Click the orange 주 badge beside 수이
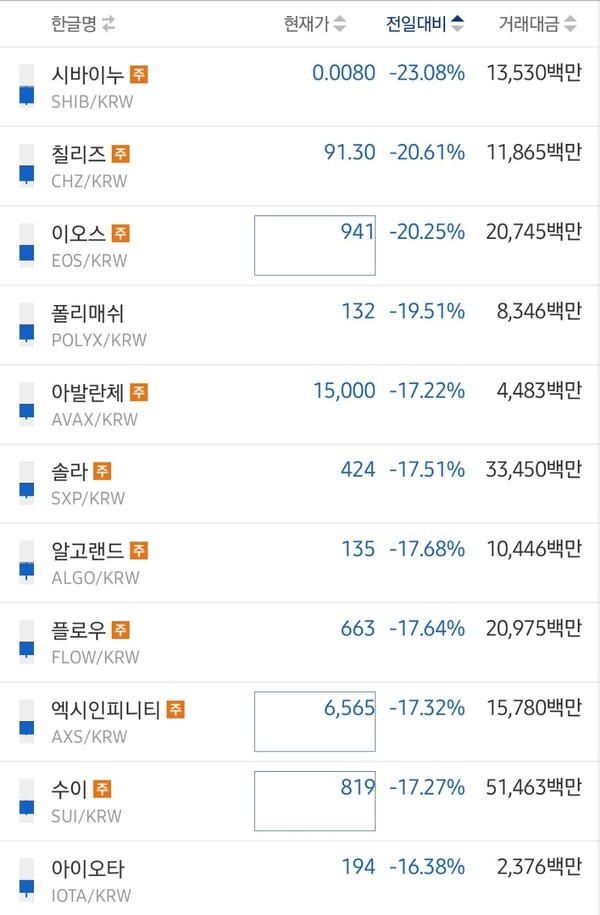The width and height of the screenshot is (600, 915). click(x=103, y=789)
